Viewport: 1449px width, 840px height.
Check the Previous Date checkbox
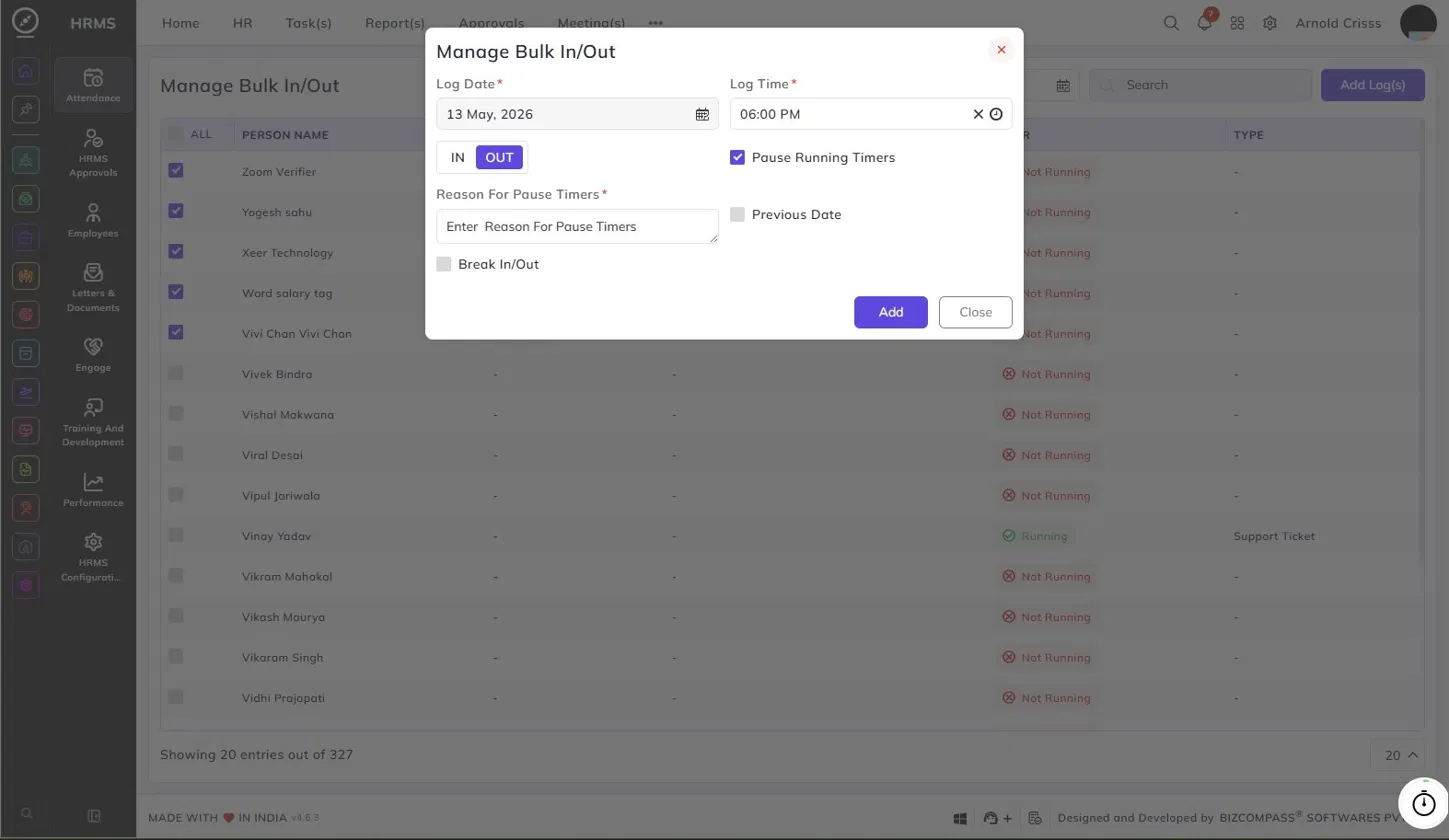pyautogui.click(x=737, y=214)
